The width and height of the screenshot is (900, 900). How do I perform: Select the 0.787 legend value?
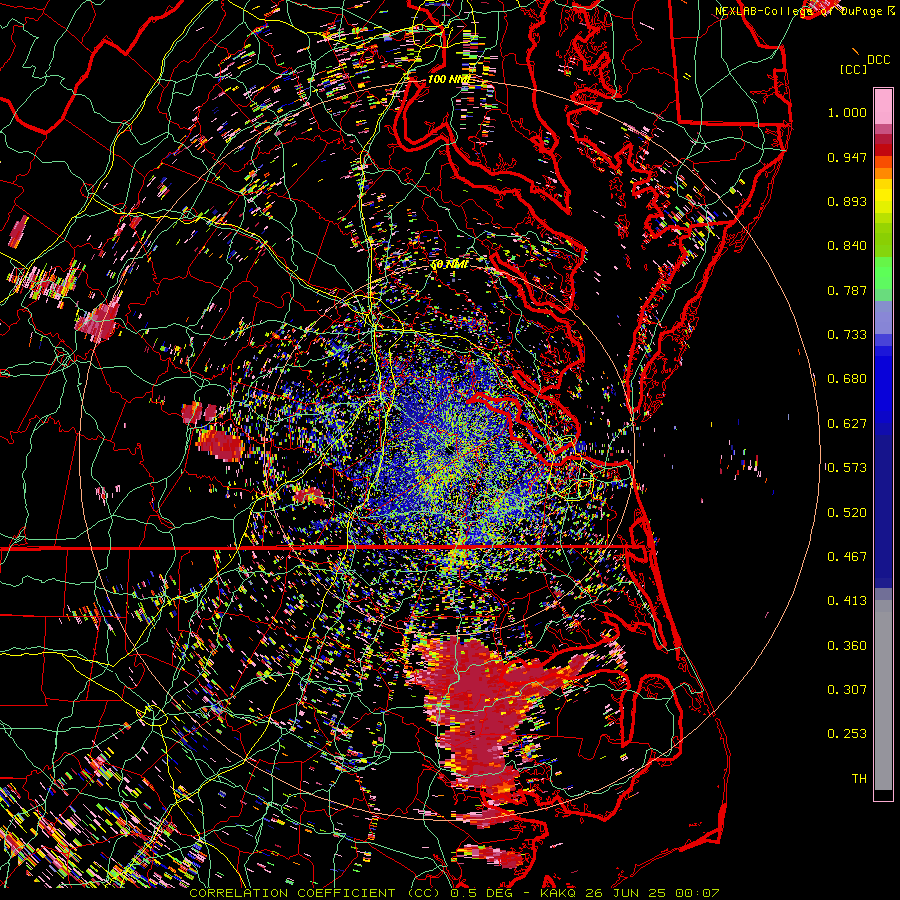(x=847, y=290)
